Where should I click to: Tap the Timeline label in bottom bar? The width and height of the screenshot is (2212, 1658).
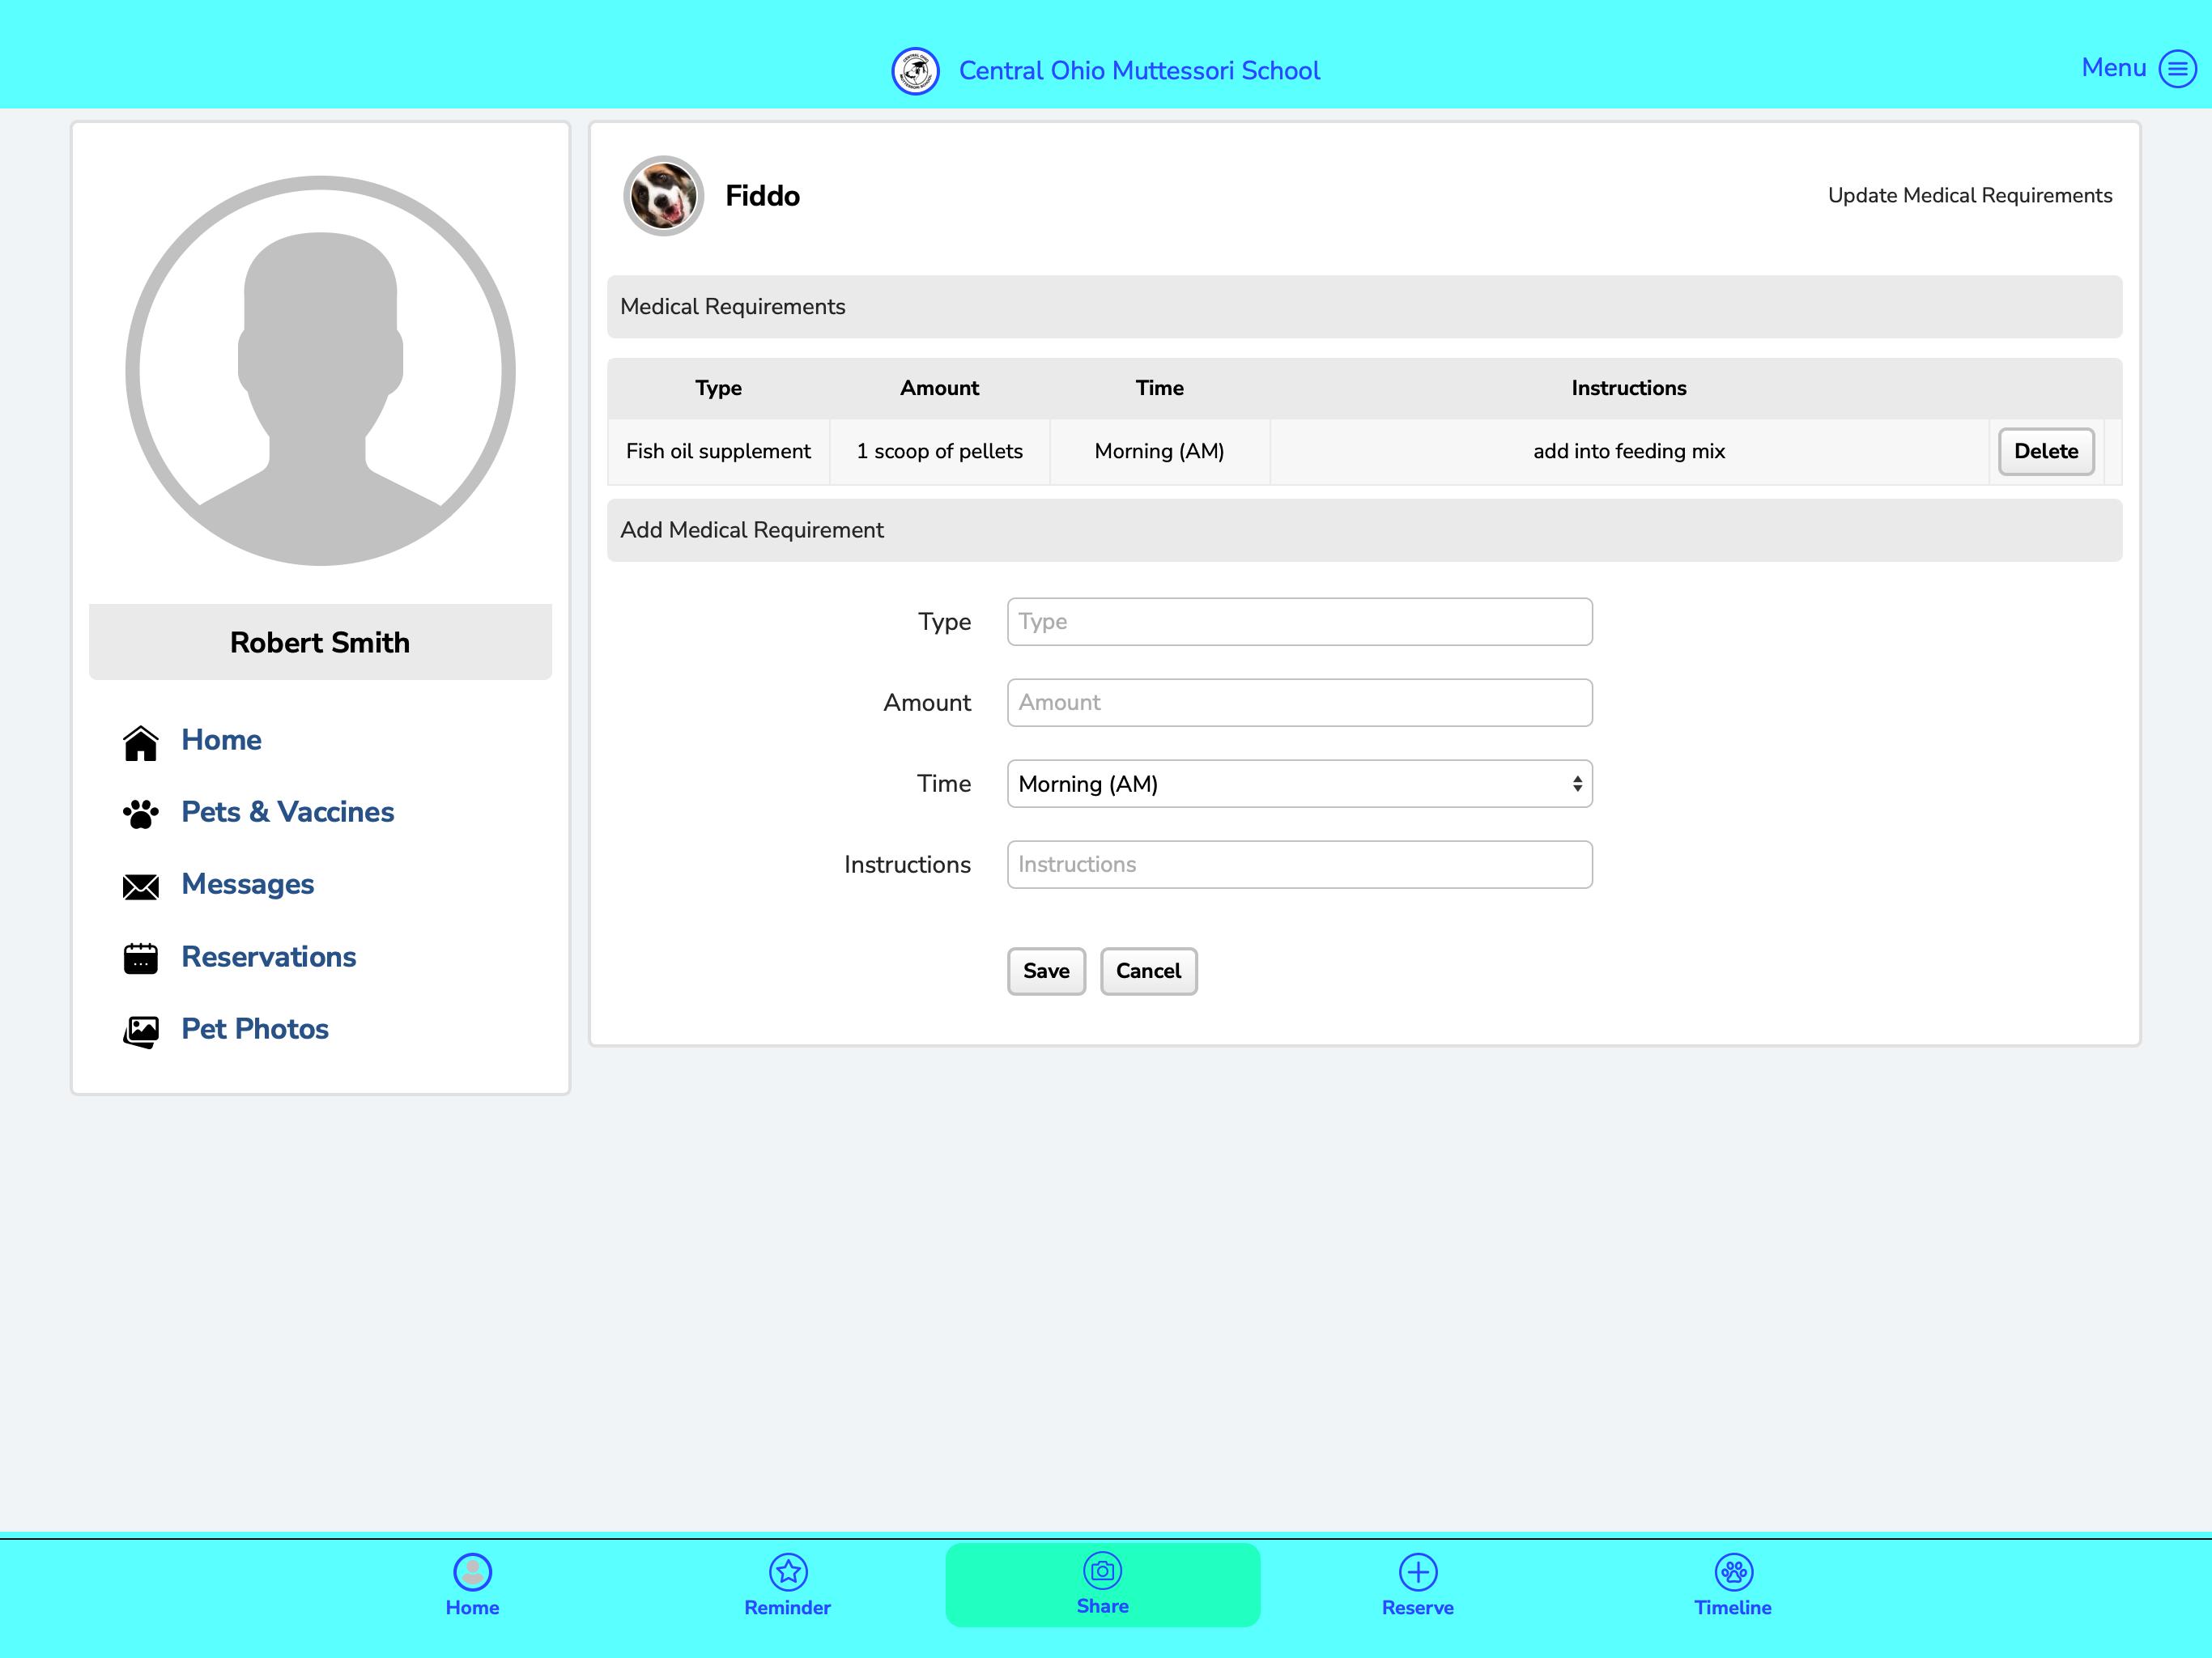1733,1608
